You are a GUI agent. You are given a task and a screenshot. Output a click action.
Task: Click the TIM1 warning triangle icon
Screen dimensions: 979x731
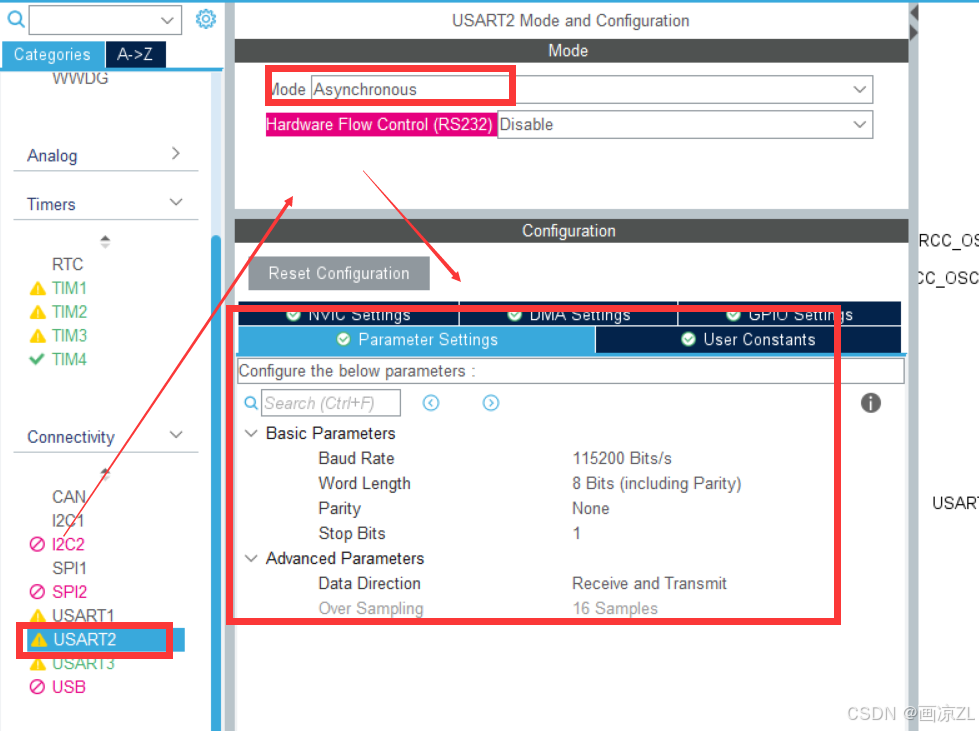[x=37, y=288]
